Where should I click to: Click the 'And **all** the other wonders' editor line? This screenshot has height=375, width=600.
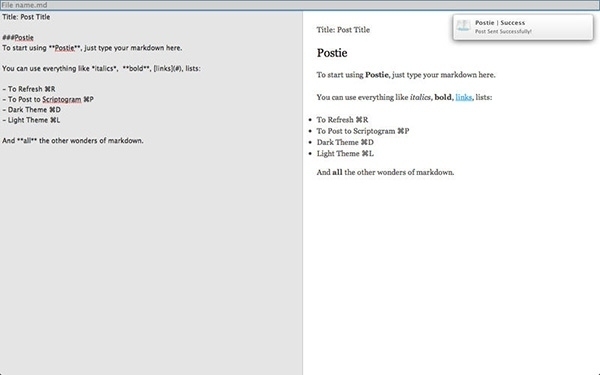coord(73,141)
